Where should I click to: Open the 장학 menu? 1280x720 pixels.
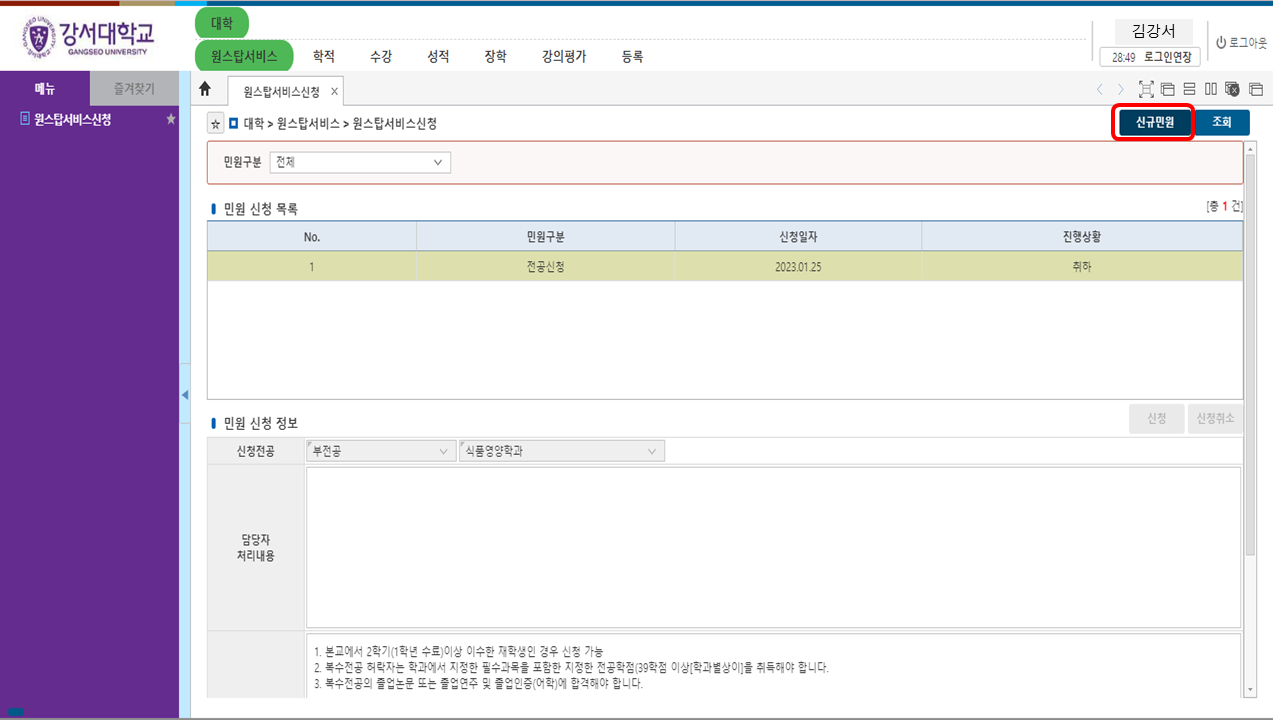click(x=495, y=57)
